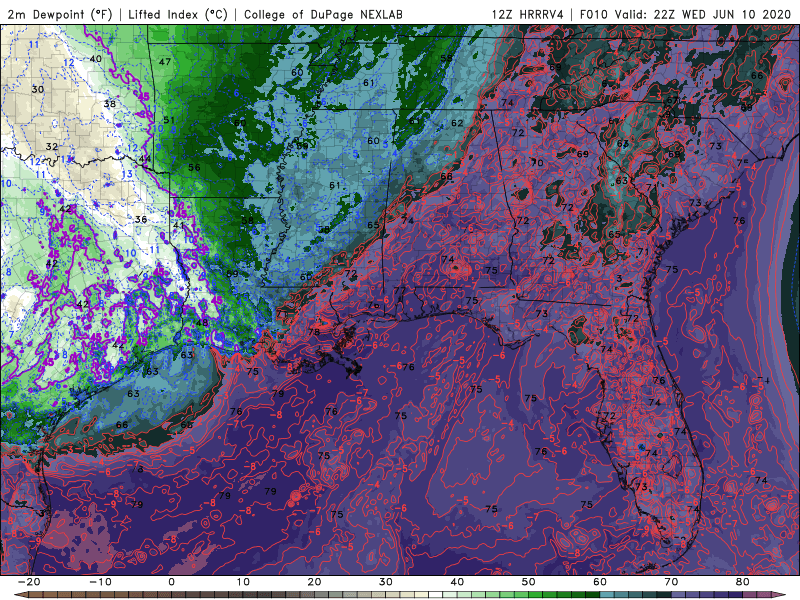Click the "2m Dewpoint (°F)" title text
This screenshot has width=800, height=600.
click(58, 14)
